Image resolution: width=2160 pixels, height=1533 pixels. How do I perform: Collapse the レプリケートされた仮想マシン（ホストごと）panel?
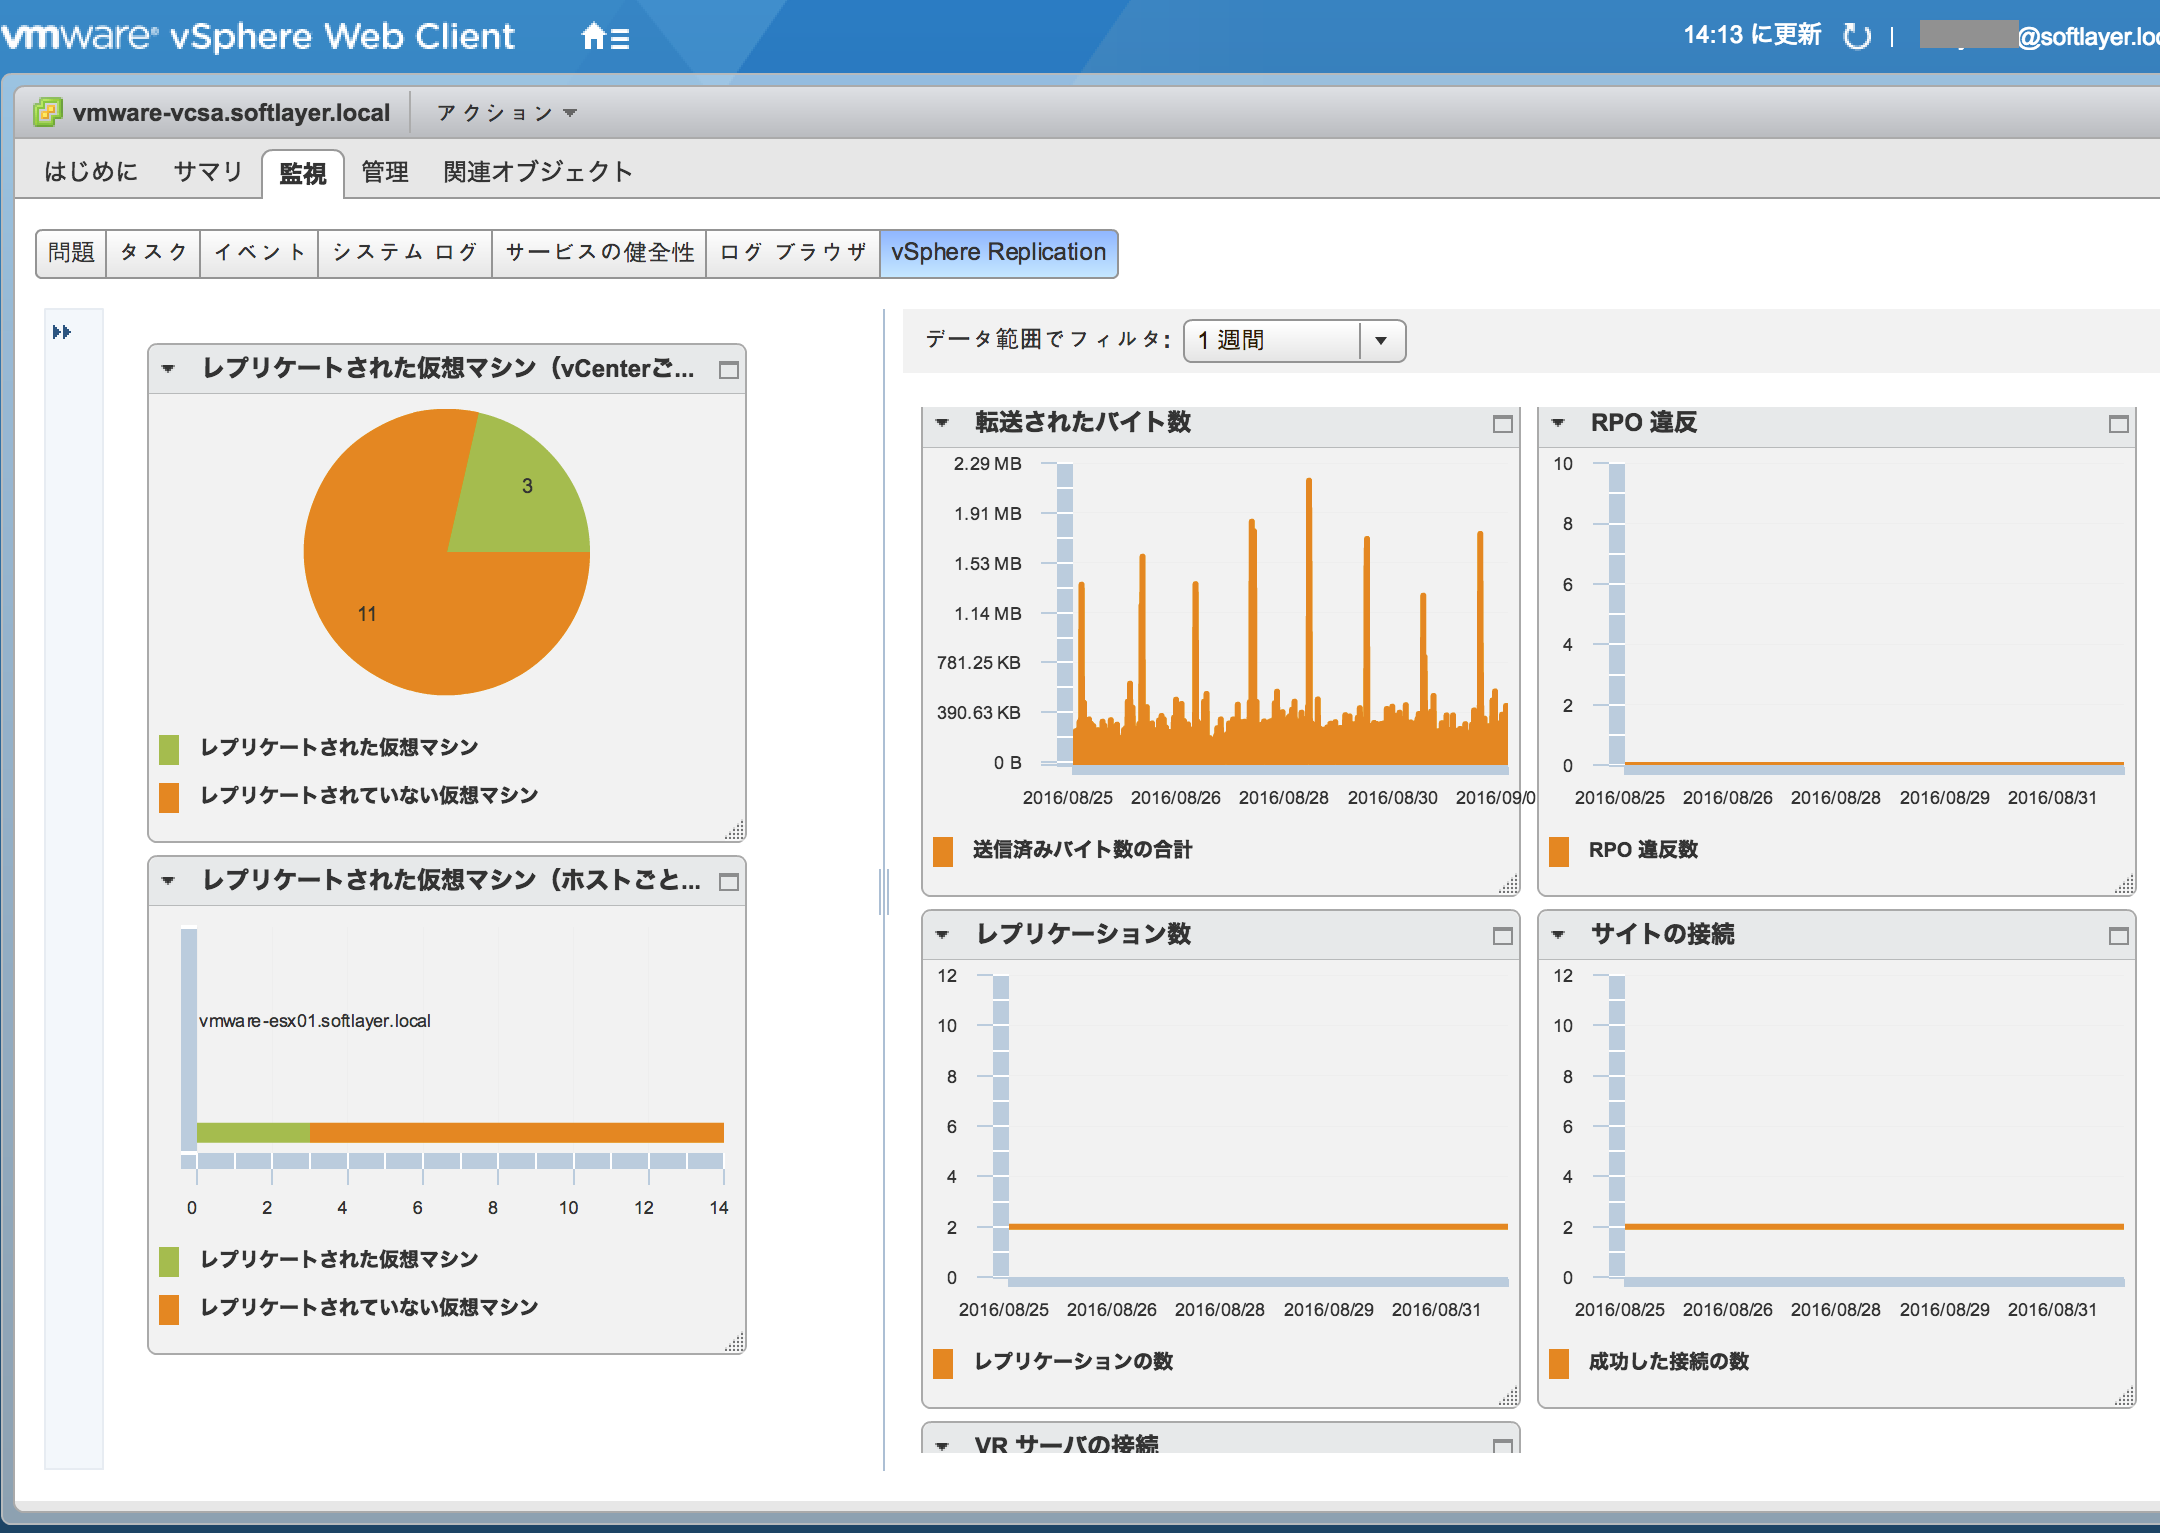click(168, 881)
